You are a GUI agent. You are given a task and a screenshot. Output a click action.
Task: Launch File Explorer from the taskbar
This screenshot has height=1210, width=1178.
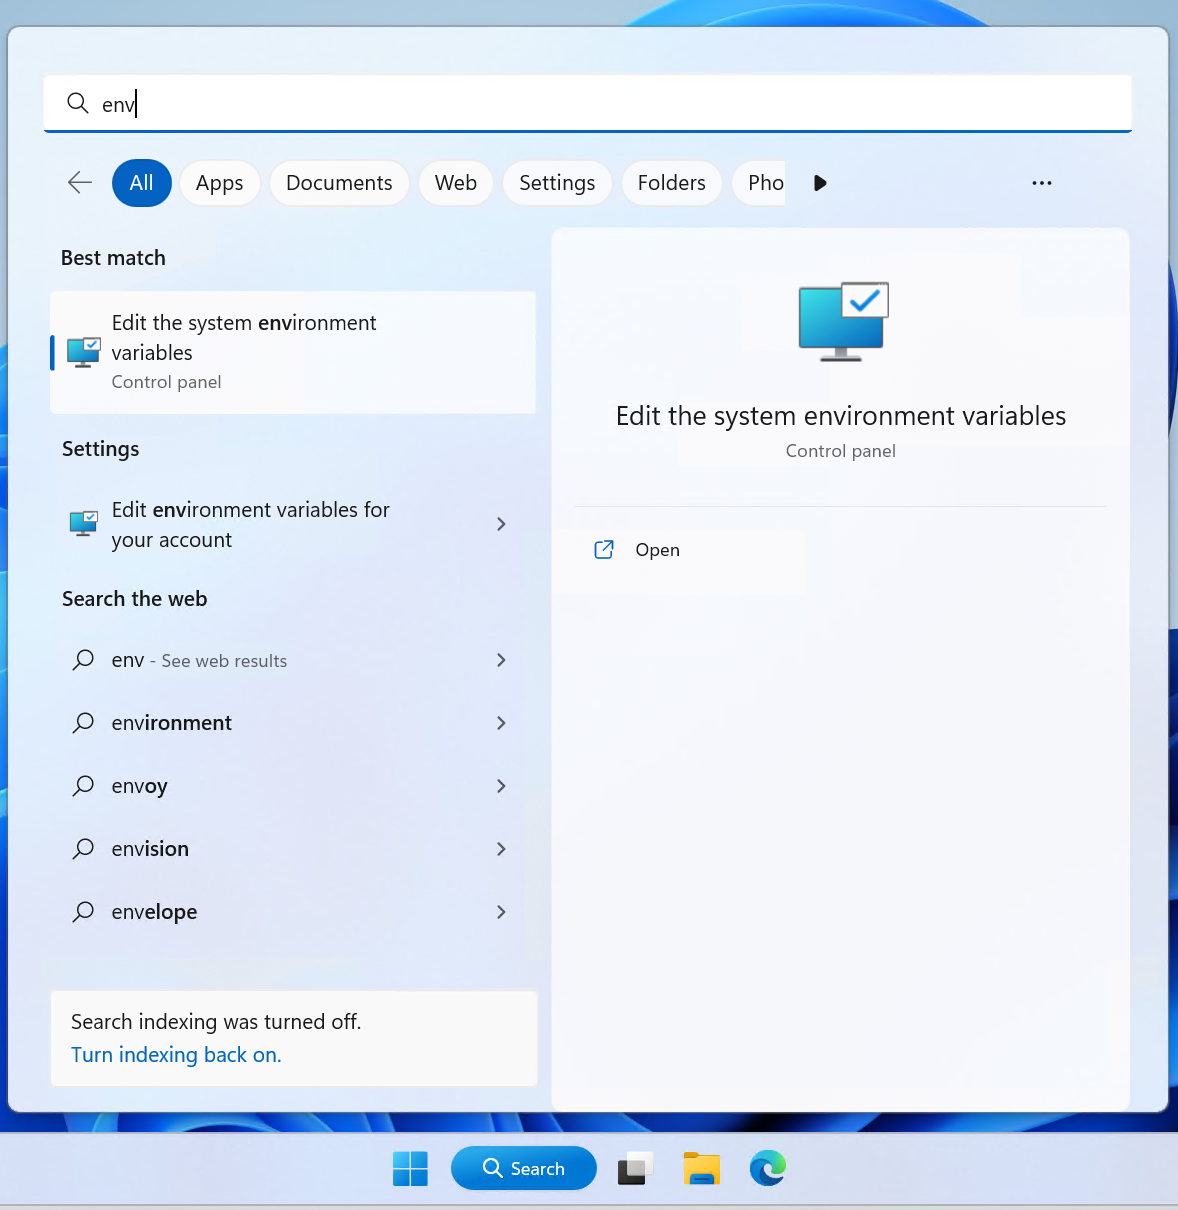[x=702, y=1168]
